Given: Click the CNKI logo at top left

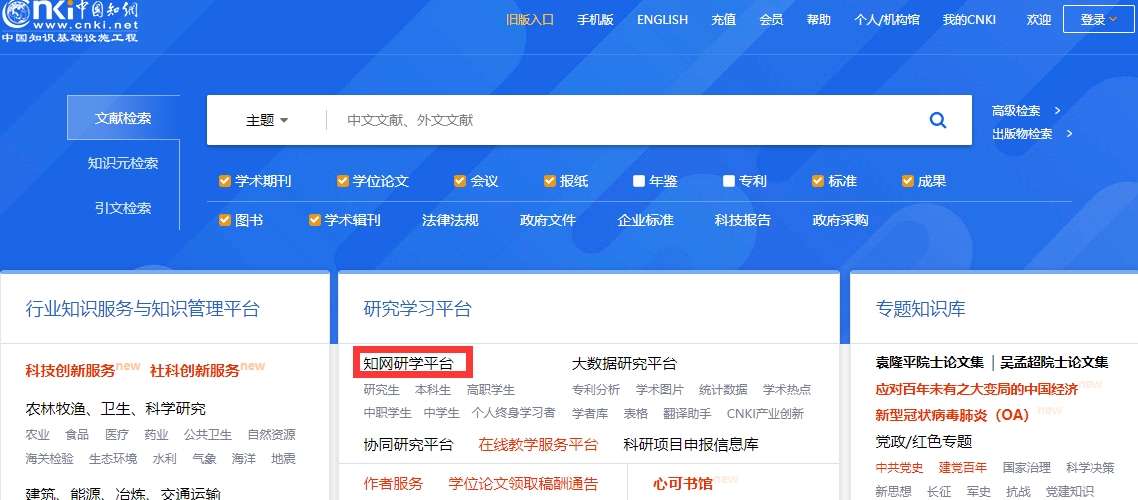Looking at the screenshot, I should (69, 22).
